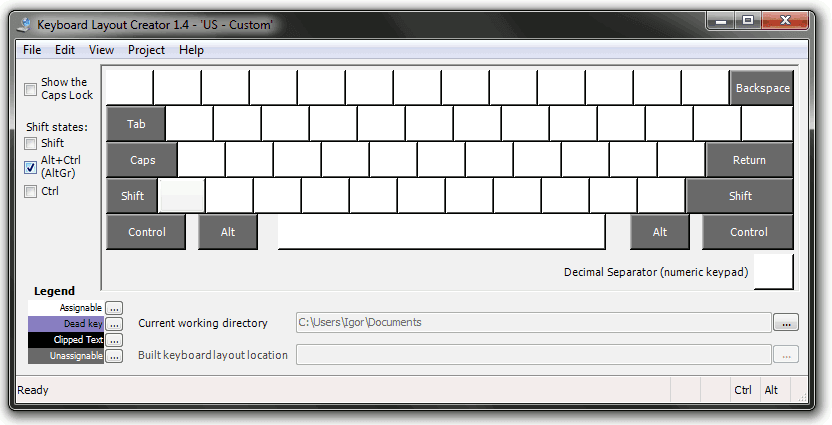The height and width of the screenshot is (425, 832).
Task: Click the Ctrl indicator in status bar
Action: (x=743, y=390)
